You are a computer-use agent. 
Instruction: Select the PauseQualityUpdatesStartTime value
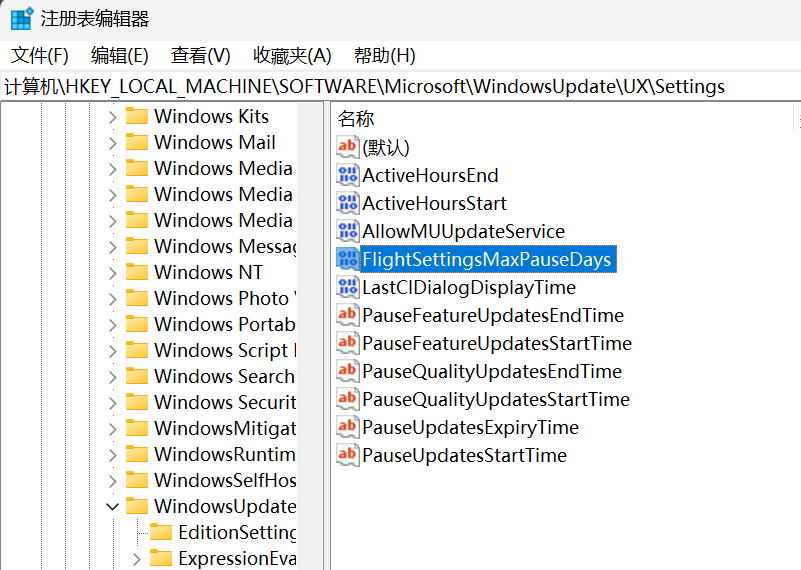point(496,399)
